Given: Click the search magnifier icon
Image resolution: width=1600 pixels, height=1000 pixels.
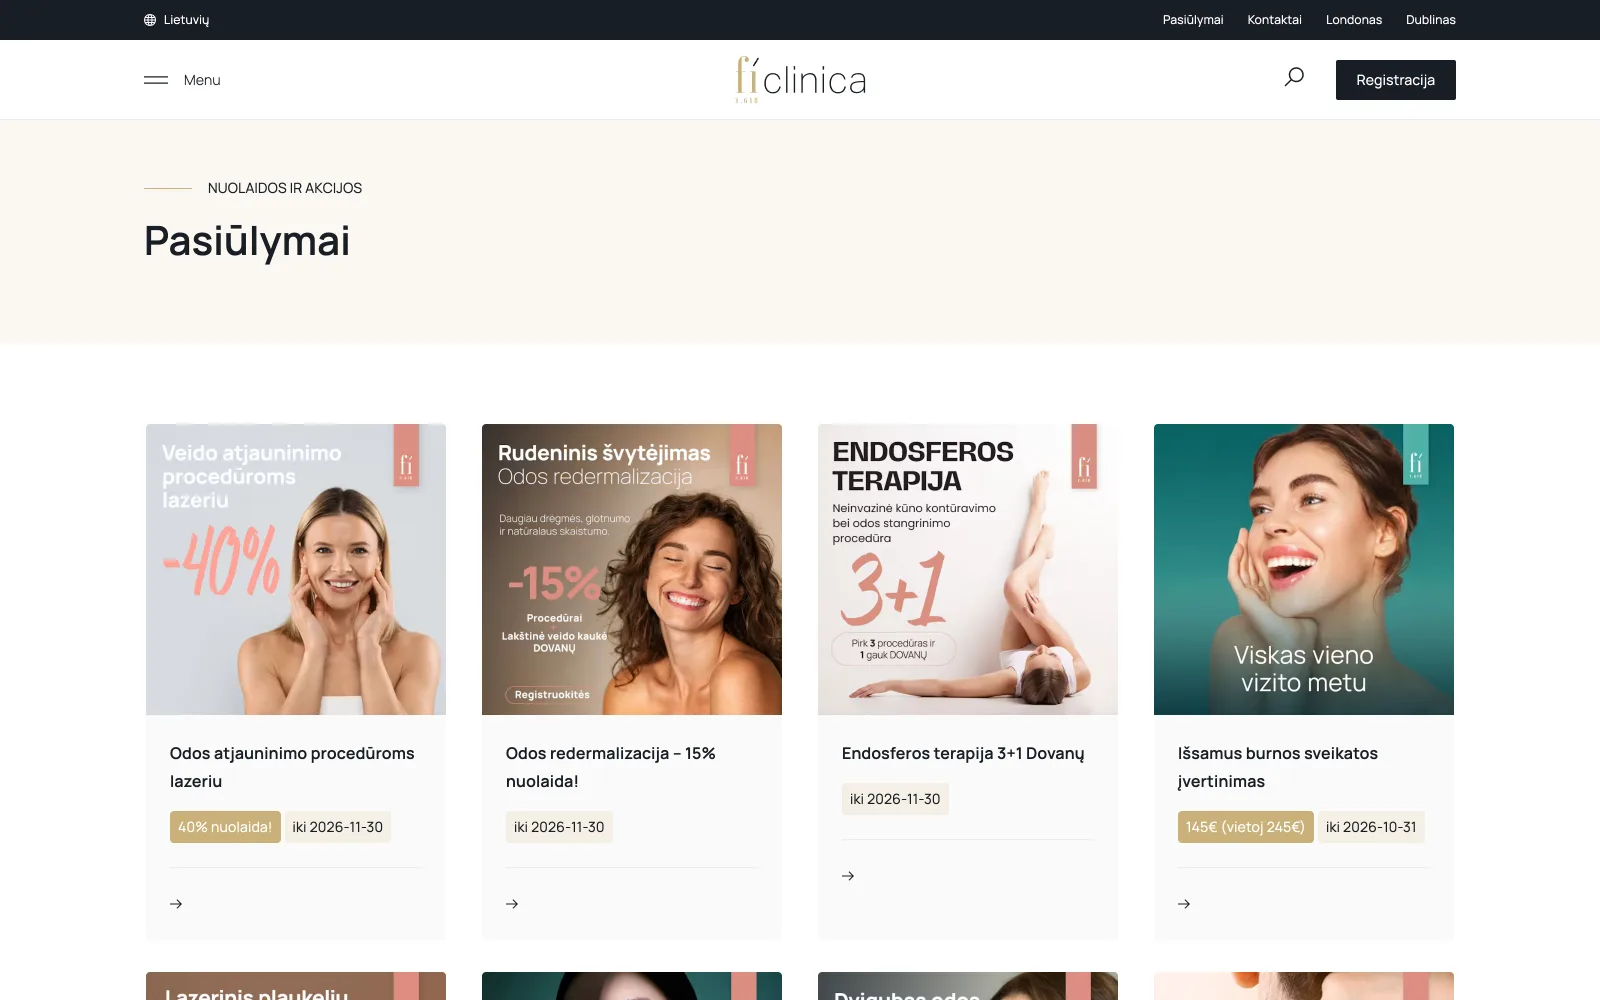Looking at the screenshot, I should [1294, 77].
